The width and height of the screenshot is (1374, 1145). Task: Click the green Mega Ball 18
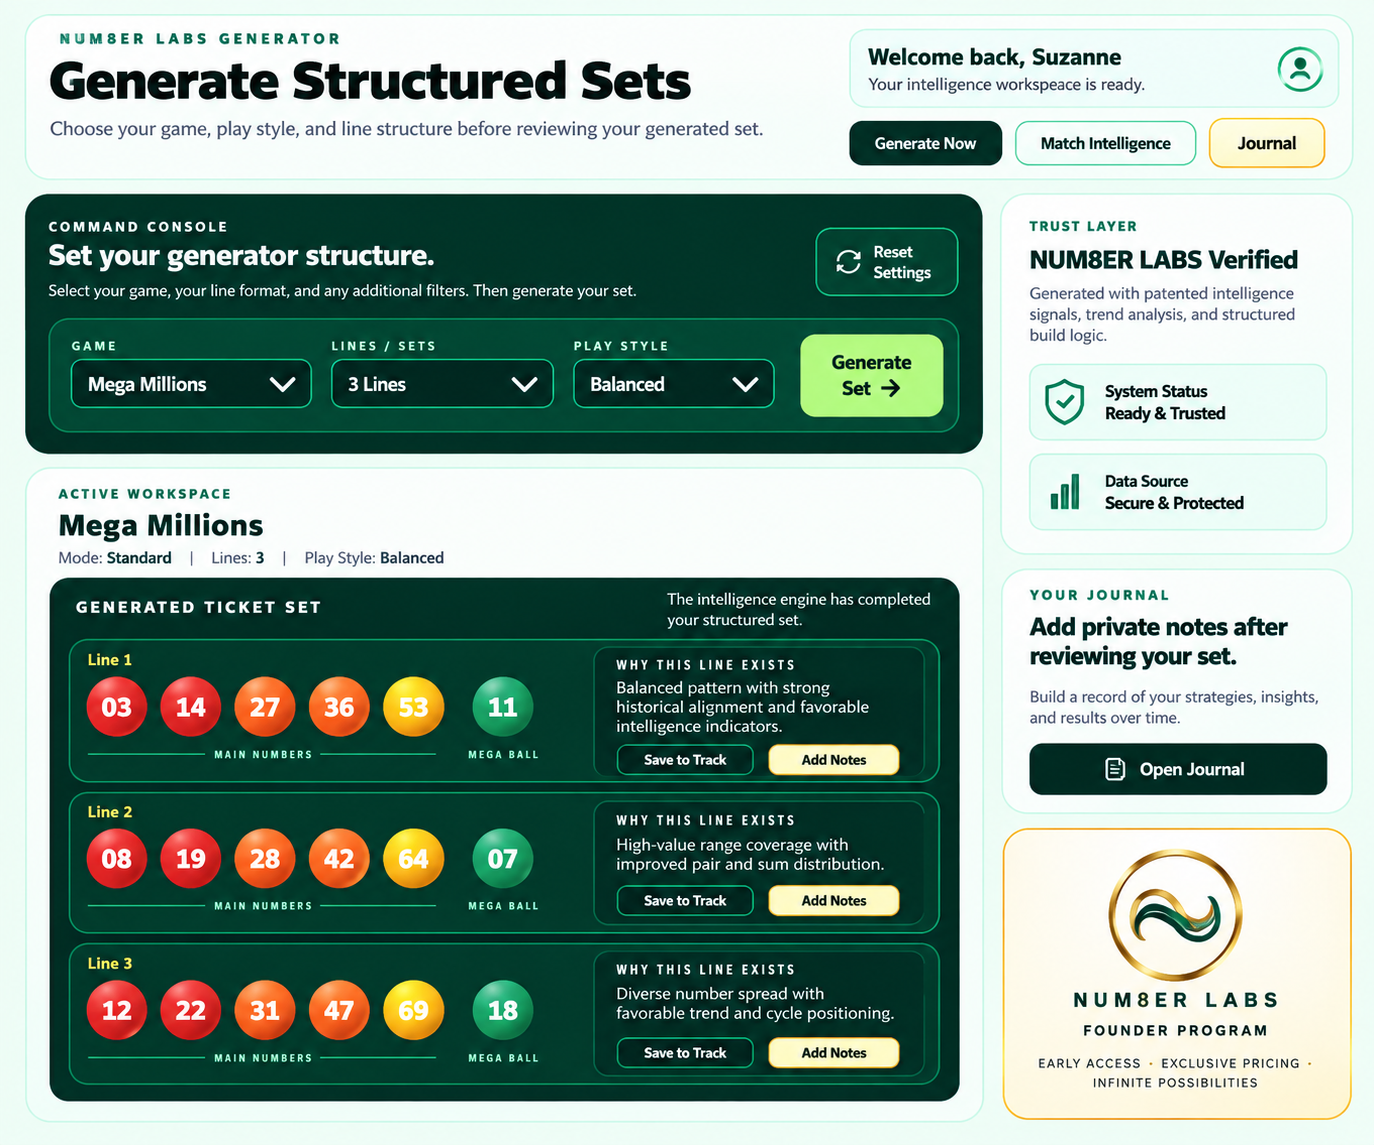[x=502, y=1010]
